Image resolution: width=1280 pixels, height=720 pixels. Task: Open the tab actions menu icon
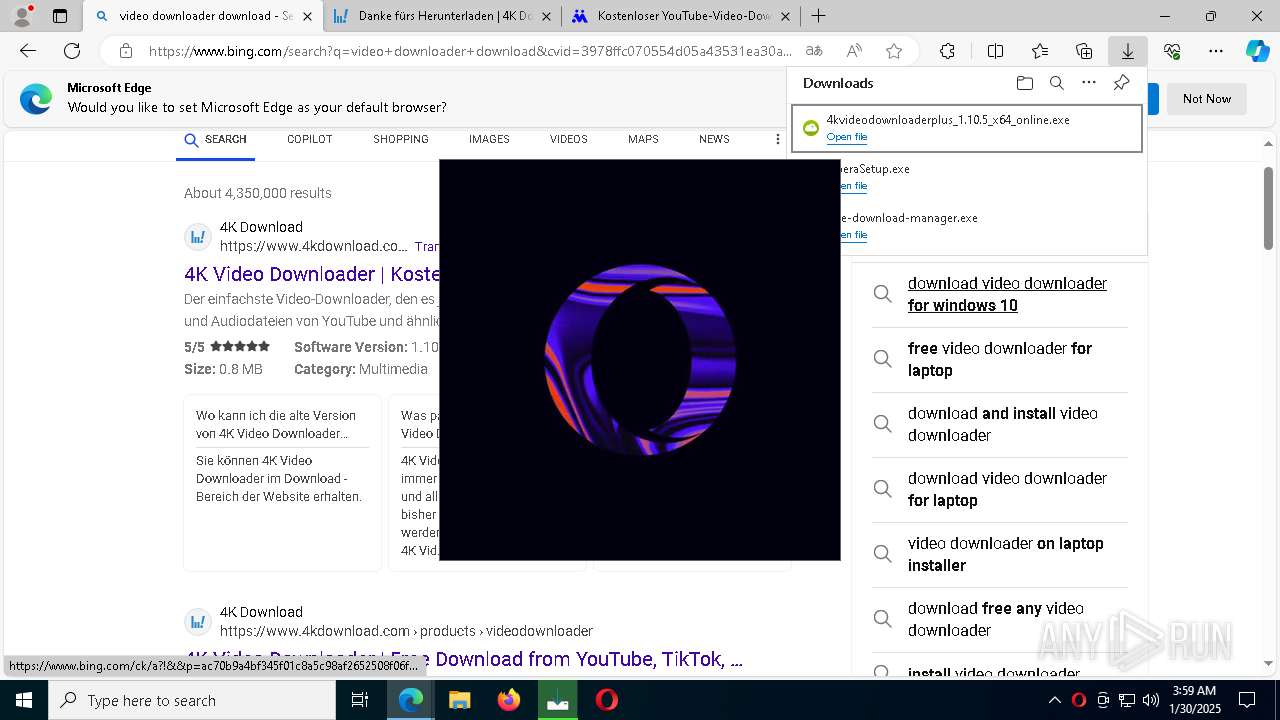[60, 16]
